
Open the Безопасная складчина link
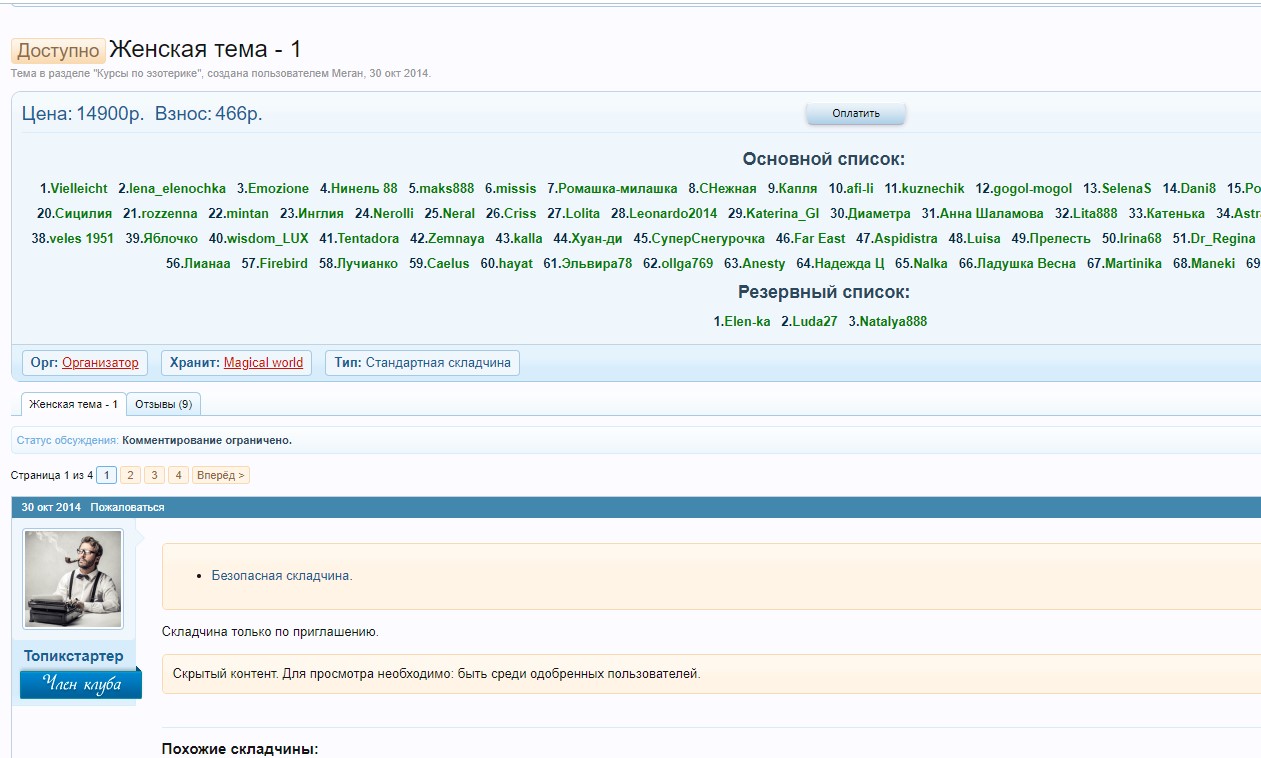pyautogui.click(x=282, y=576)
